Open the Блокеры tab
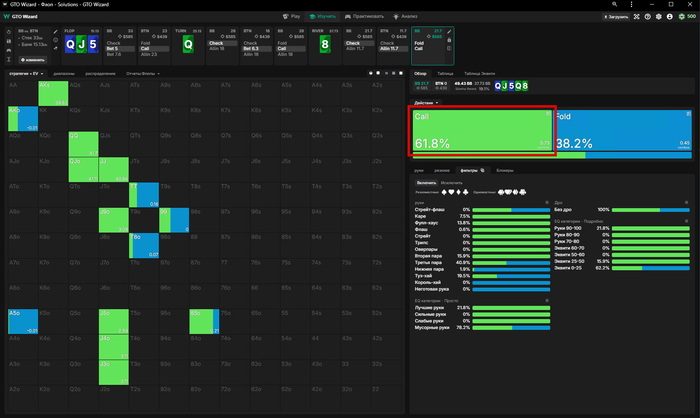 point(504,170)
